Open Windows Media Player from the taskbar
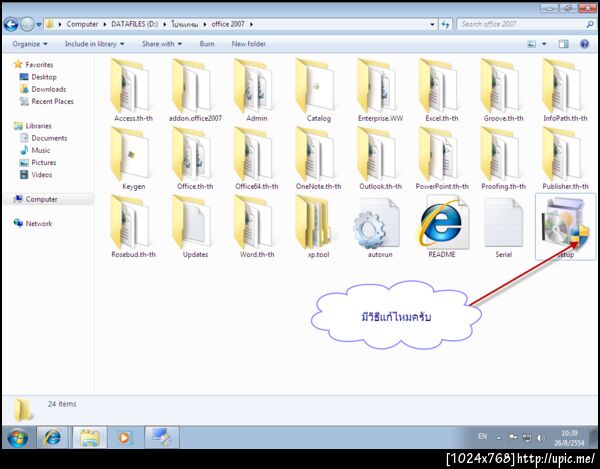600x469 pixels. (125, 437)
